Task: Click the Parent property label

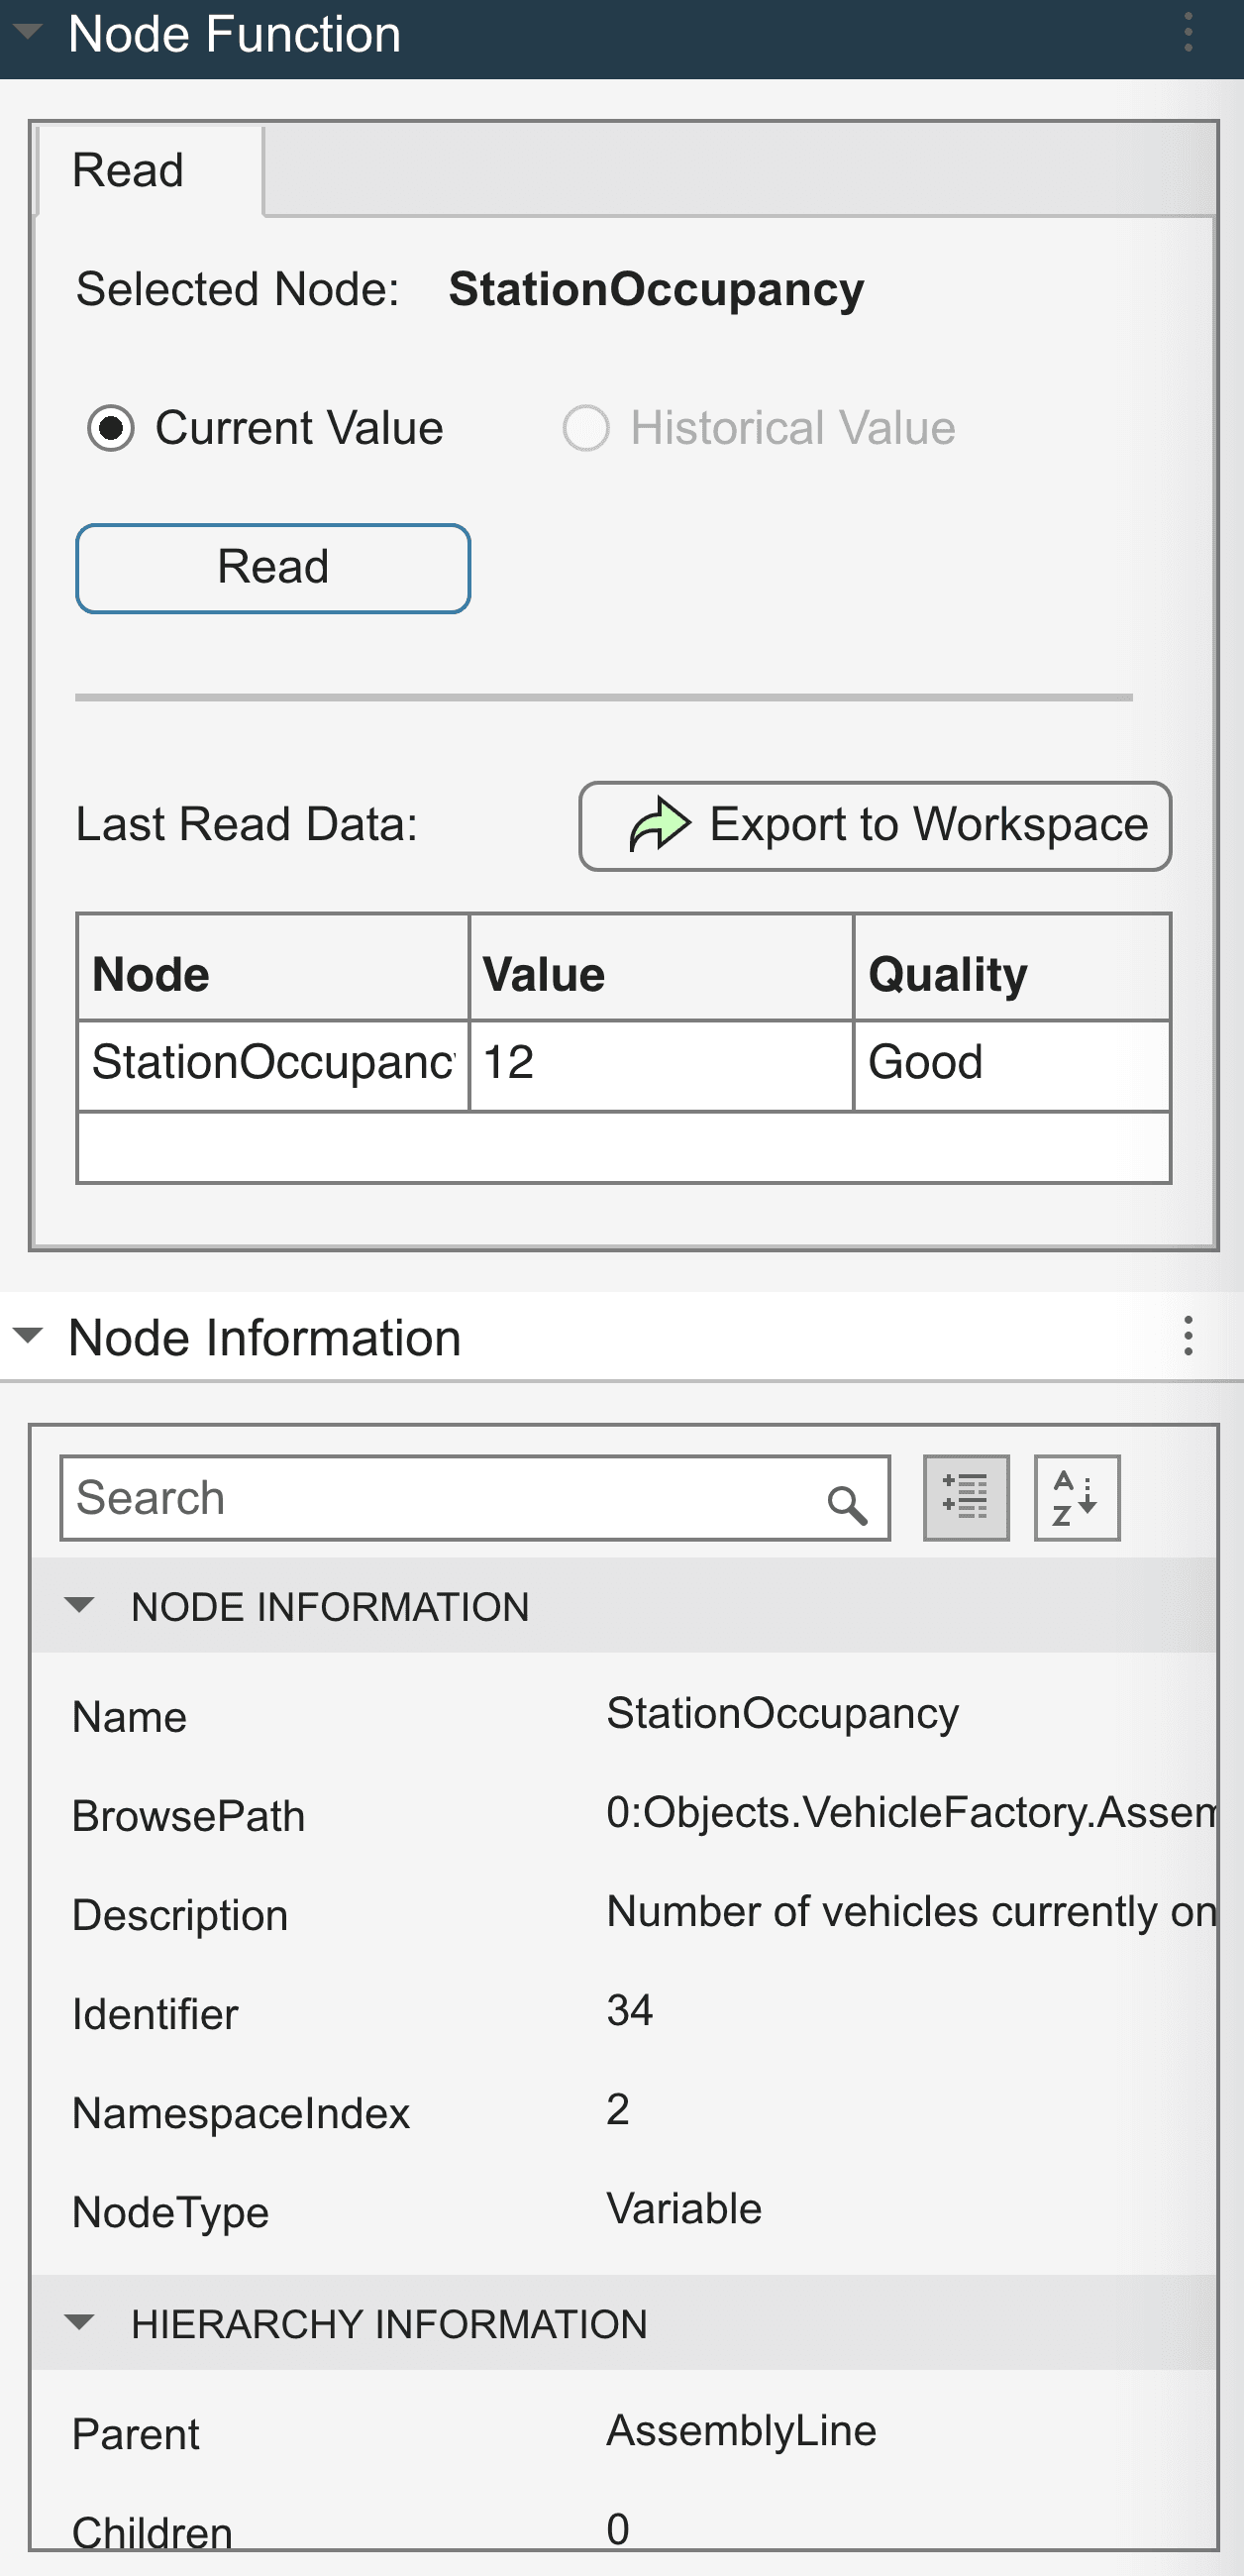Action: [136, 2435]
